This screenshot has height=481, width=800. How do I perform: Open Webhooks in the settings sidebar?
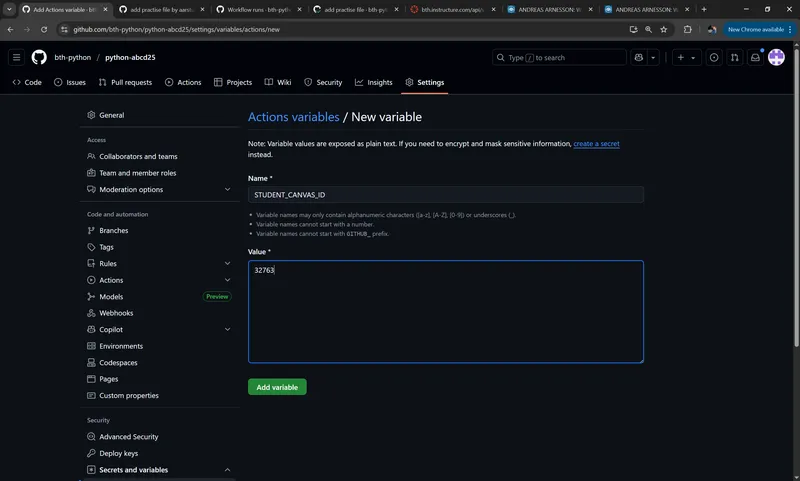tap(116, 313)
